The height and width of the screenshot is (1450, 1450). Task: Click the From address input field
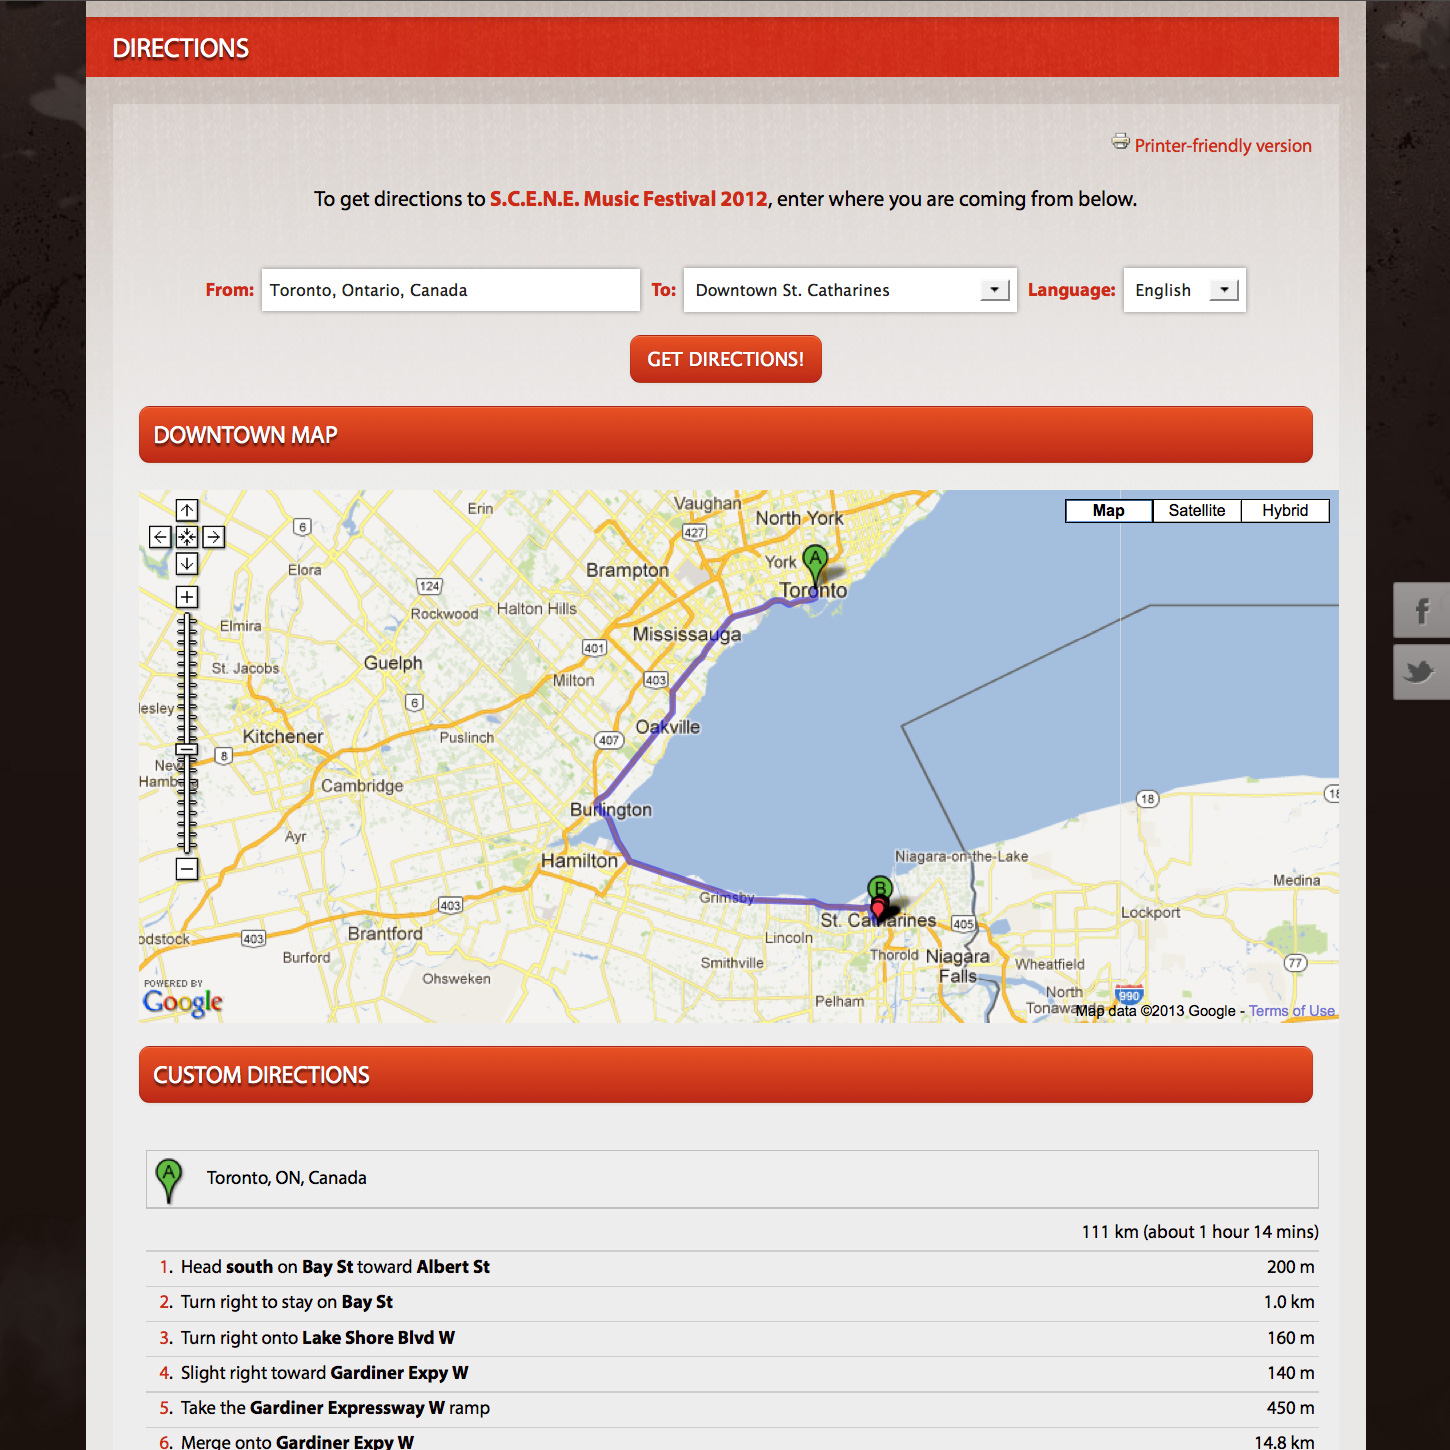point(451,290)
